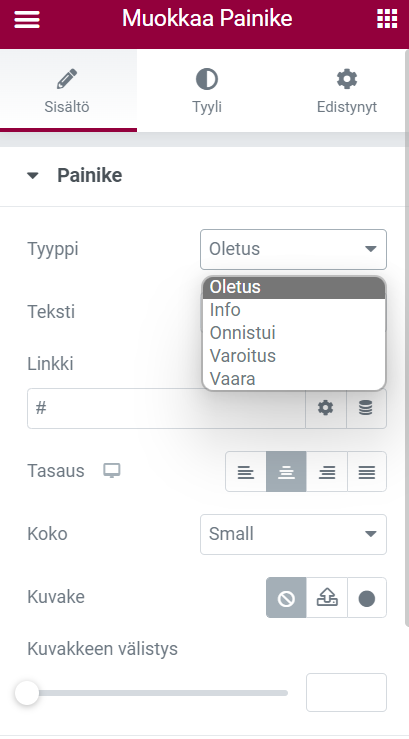This screenshot has width=409, height=739.
Task: Open the icon library circle button
Action: [x=367, y=598]
